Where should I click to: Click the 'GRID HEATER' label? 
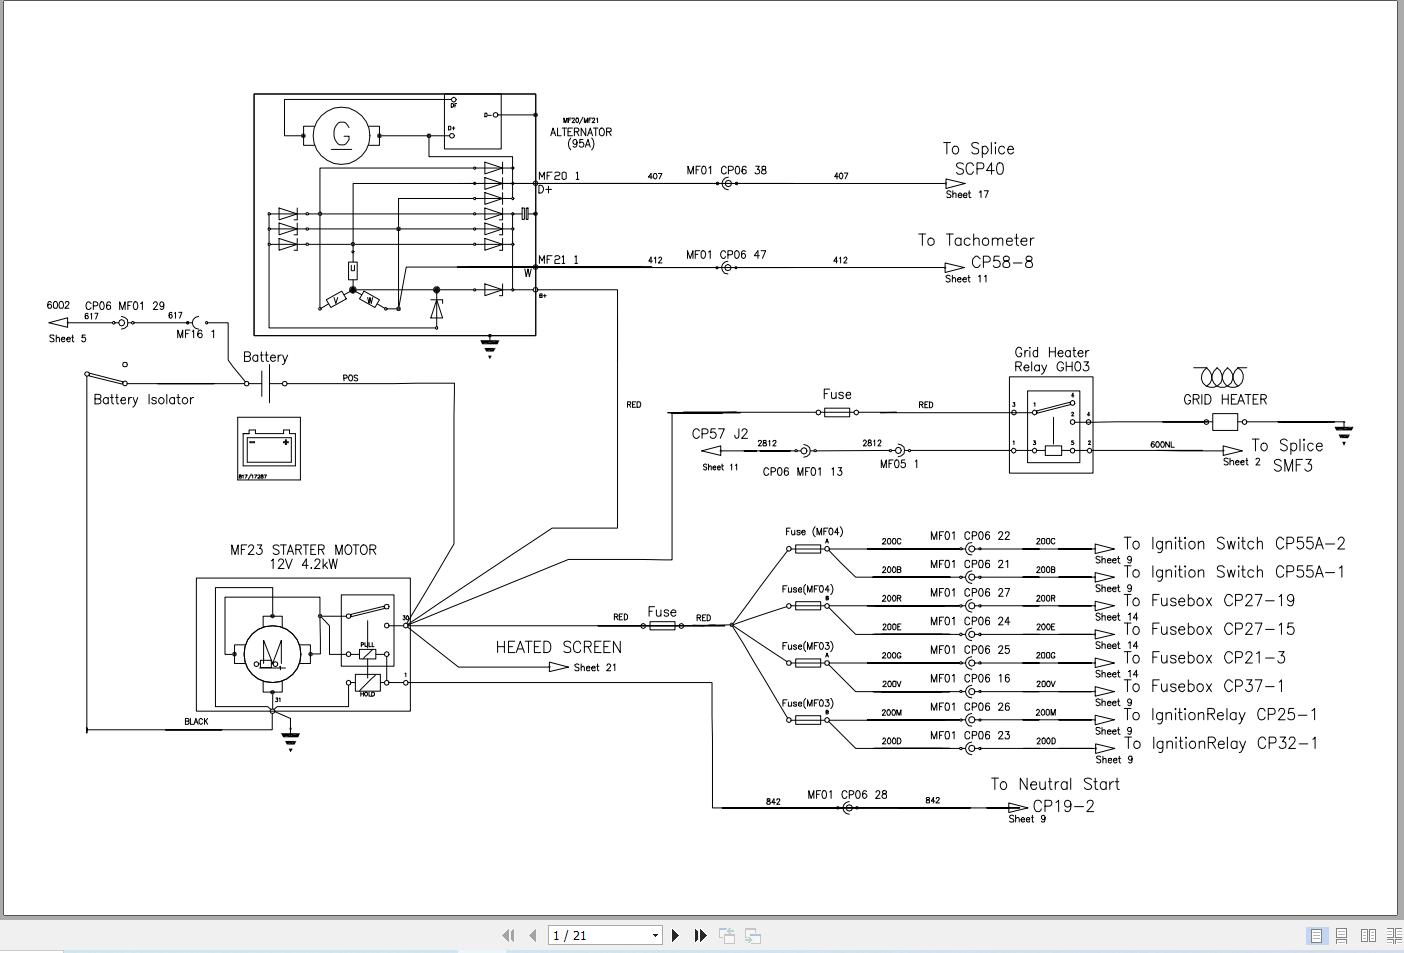coord(1225,399)
